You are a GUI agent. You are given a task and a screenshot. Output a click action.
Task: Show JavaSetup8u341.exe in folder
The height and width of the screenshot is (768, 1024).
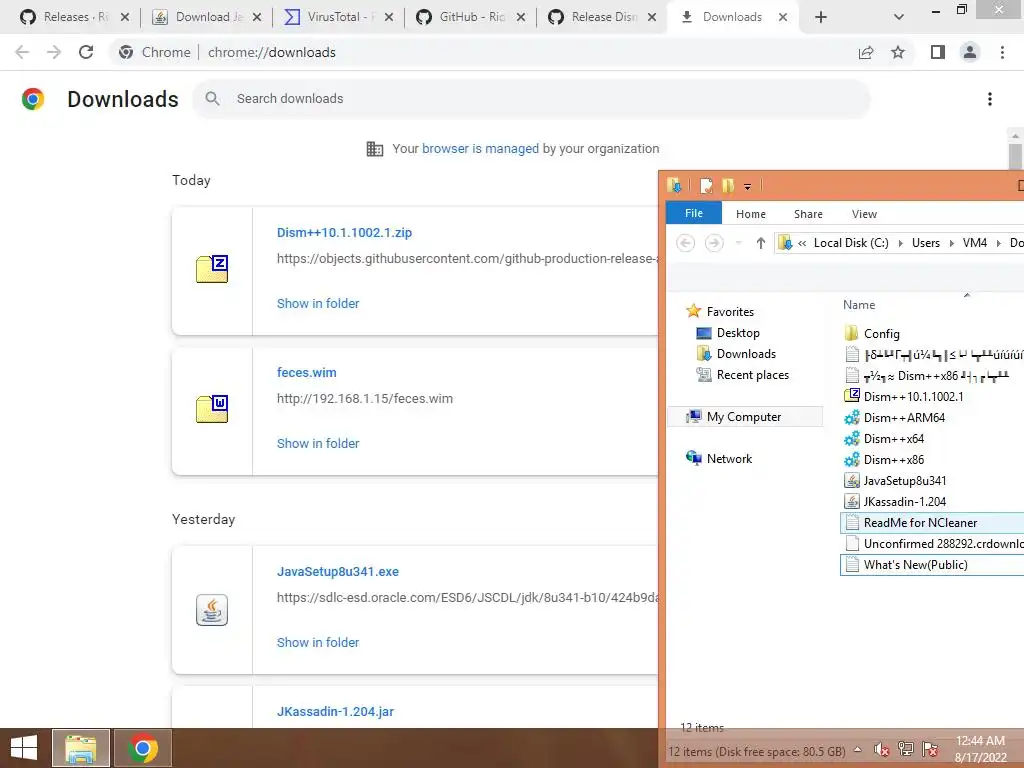point(318,643)
